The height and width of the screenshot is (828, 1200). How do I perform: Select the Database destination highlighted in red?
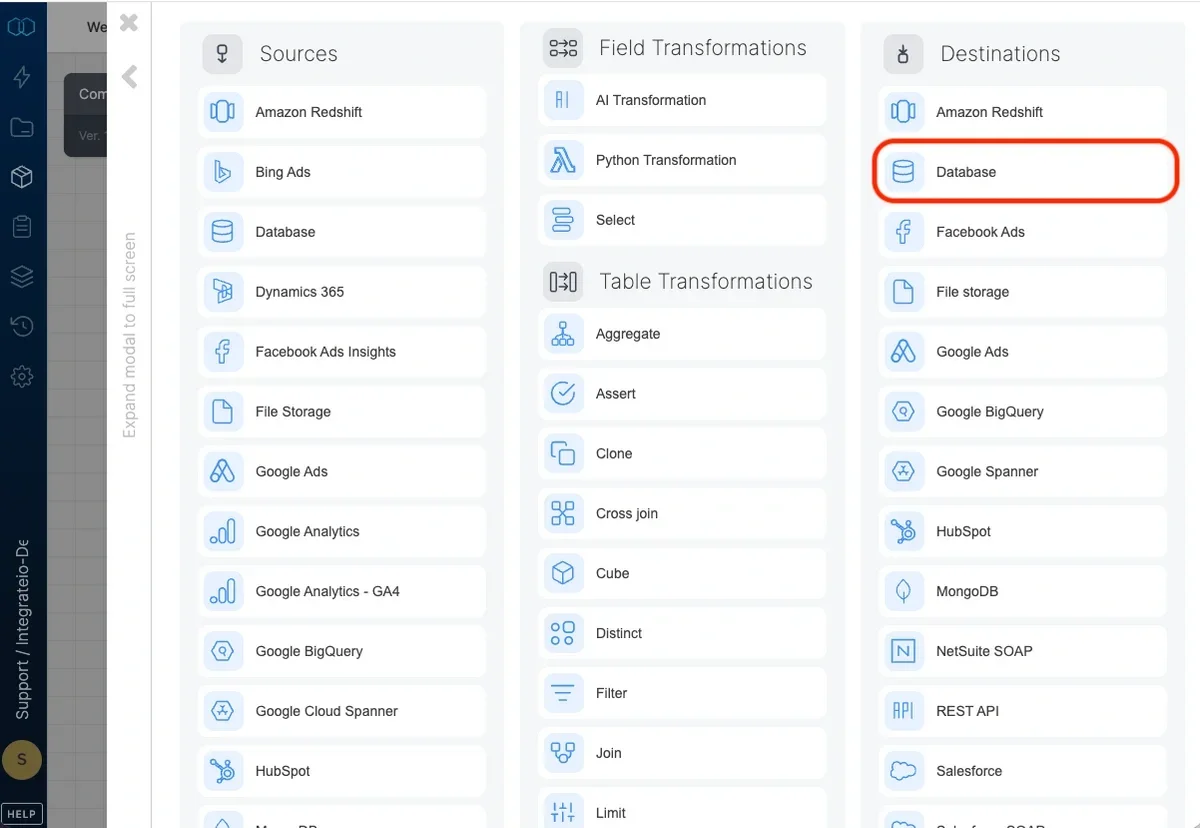click(x=1022, y=171)
